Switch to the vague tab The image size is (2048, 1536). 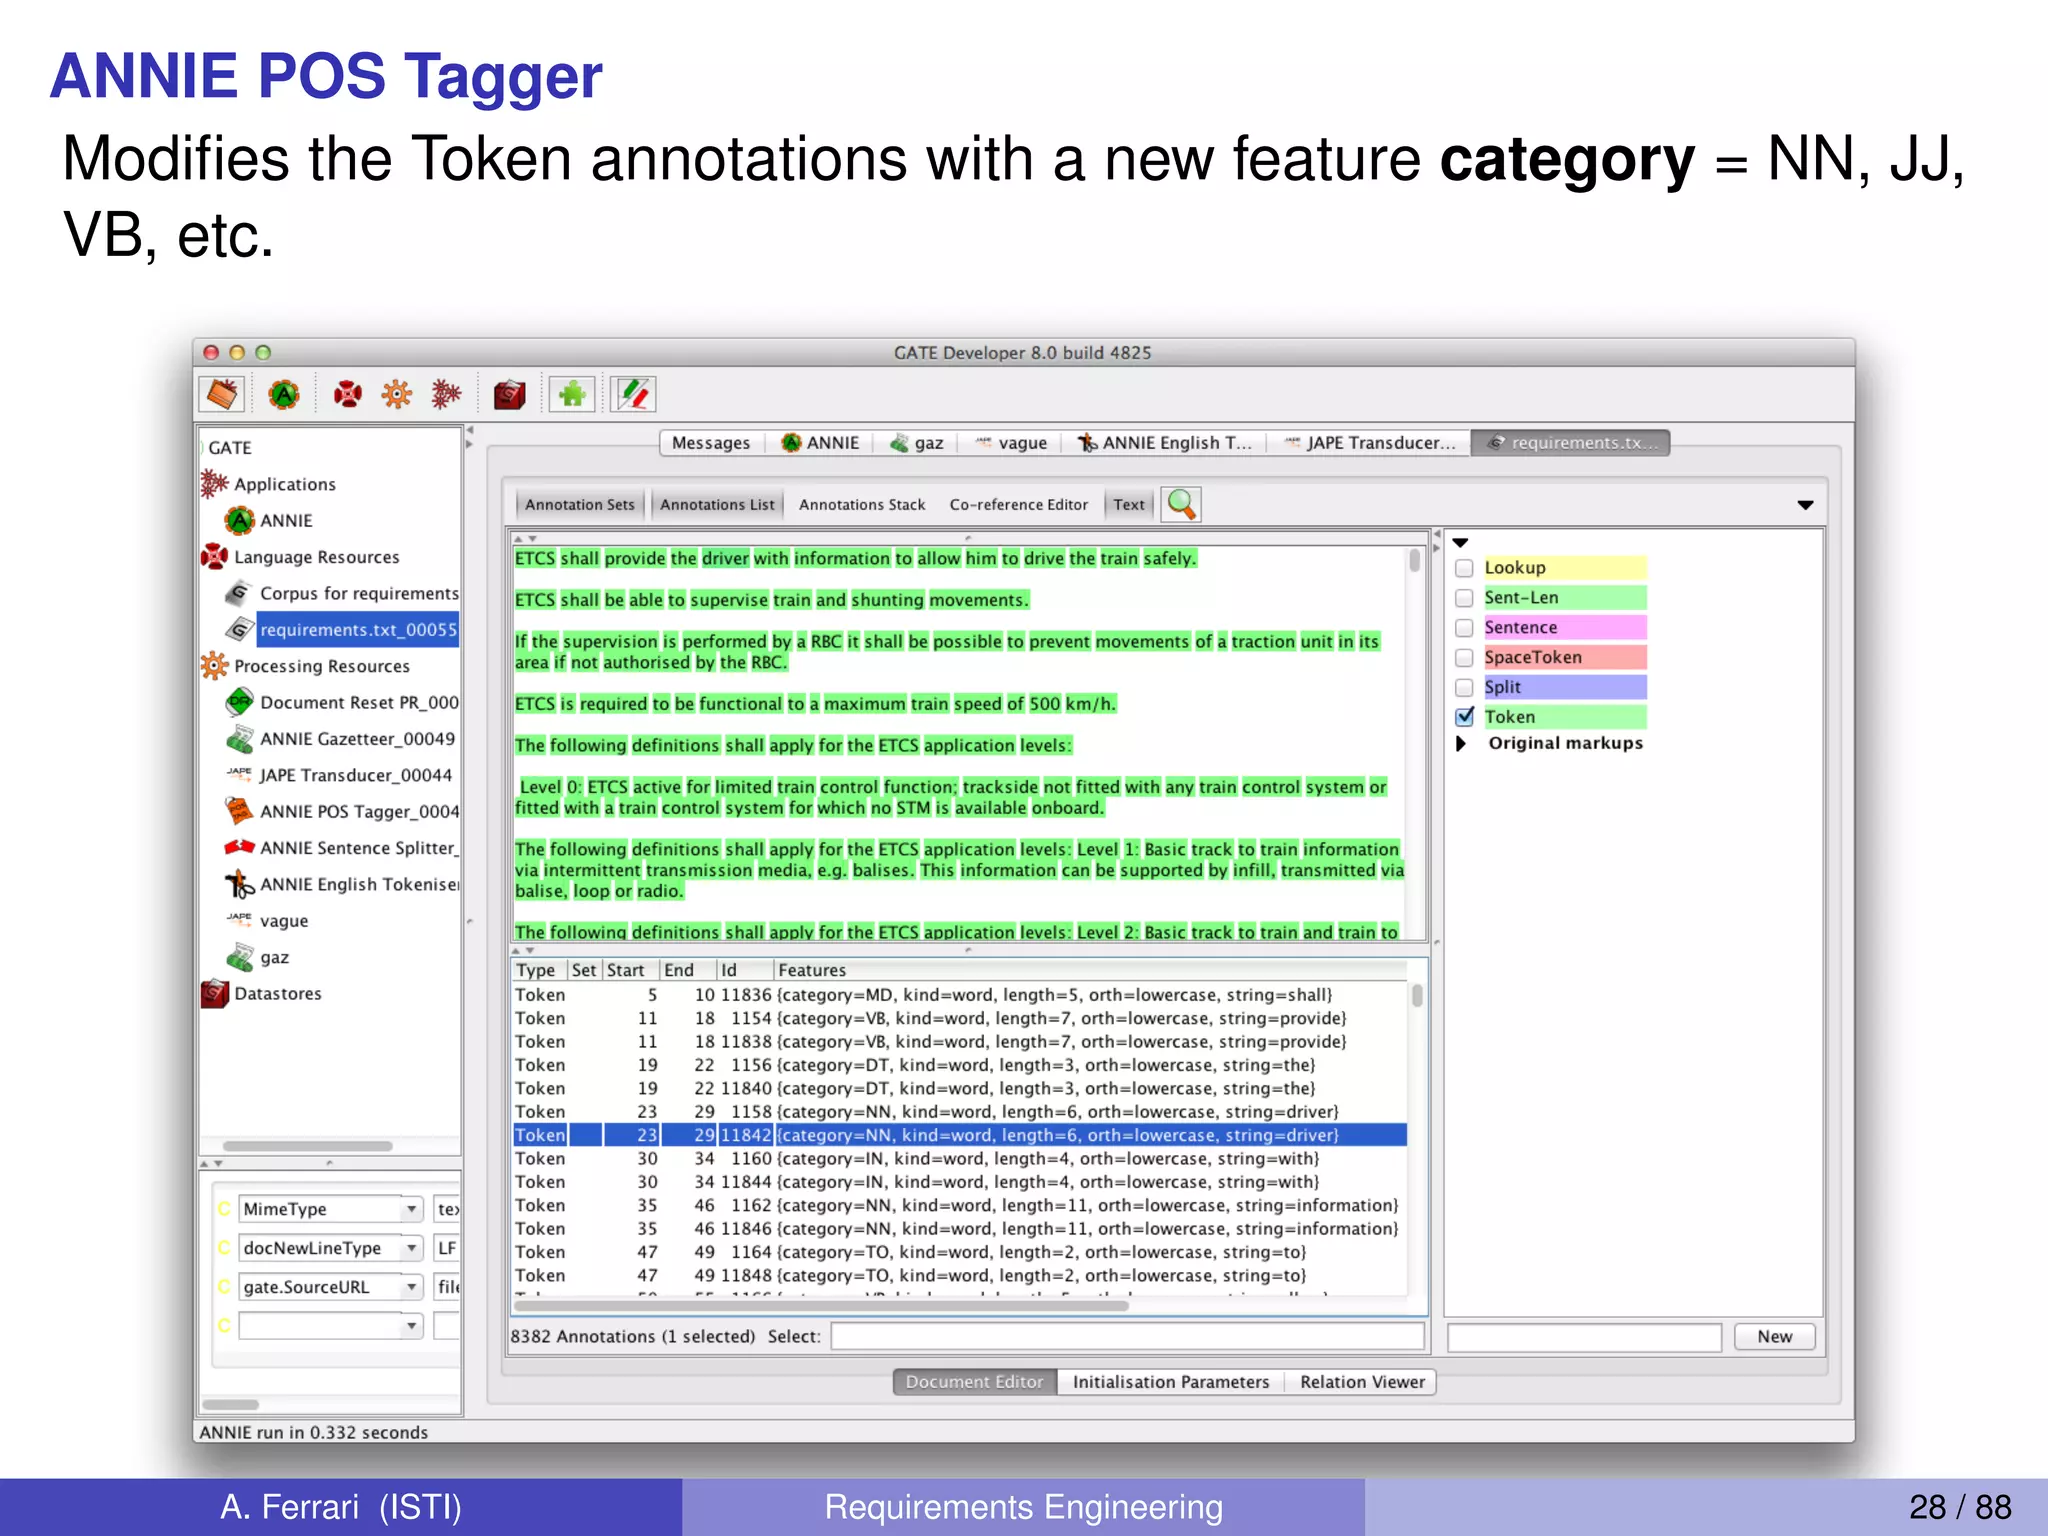pos(1012,443)
